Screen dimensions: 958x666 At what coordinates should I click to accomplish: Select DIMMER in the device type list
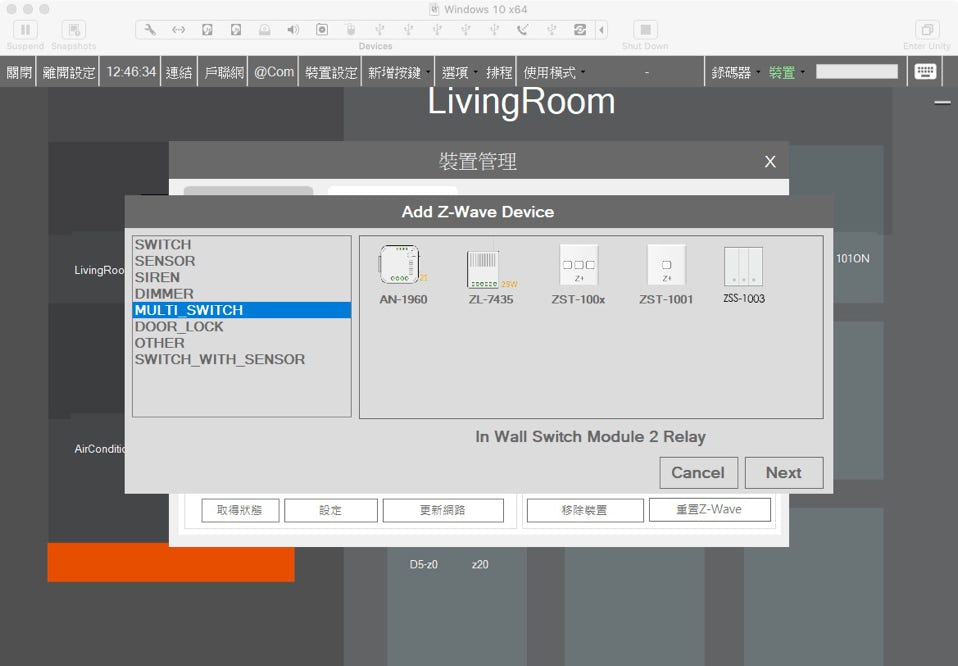pos(242,294)
